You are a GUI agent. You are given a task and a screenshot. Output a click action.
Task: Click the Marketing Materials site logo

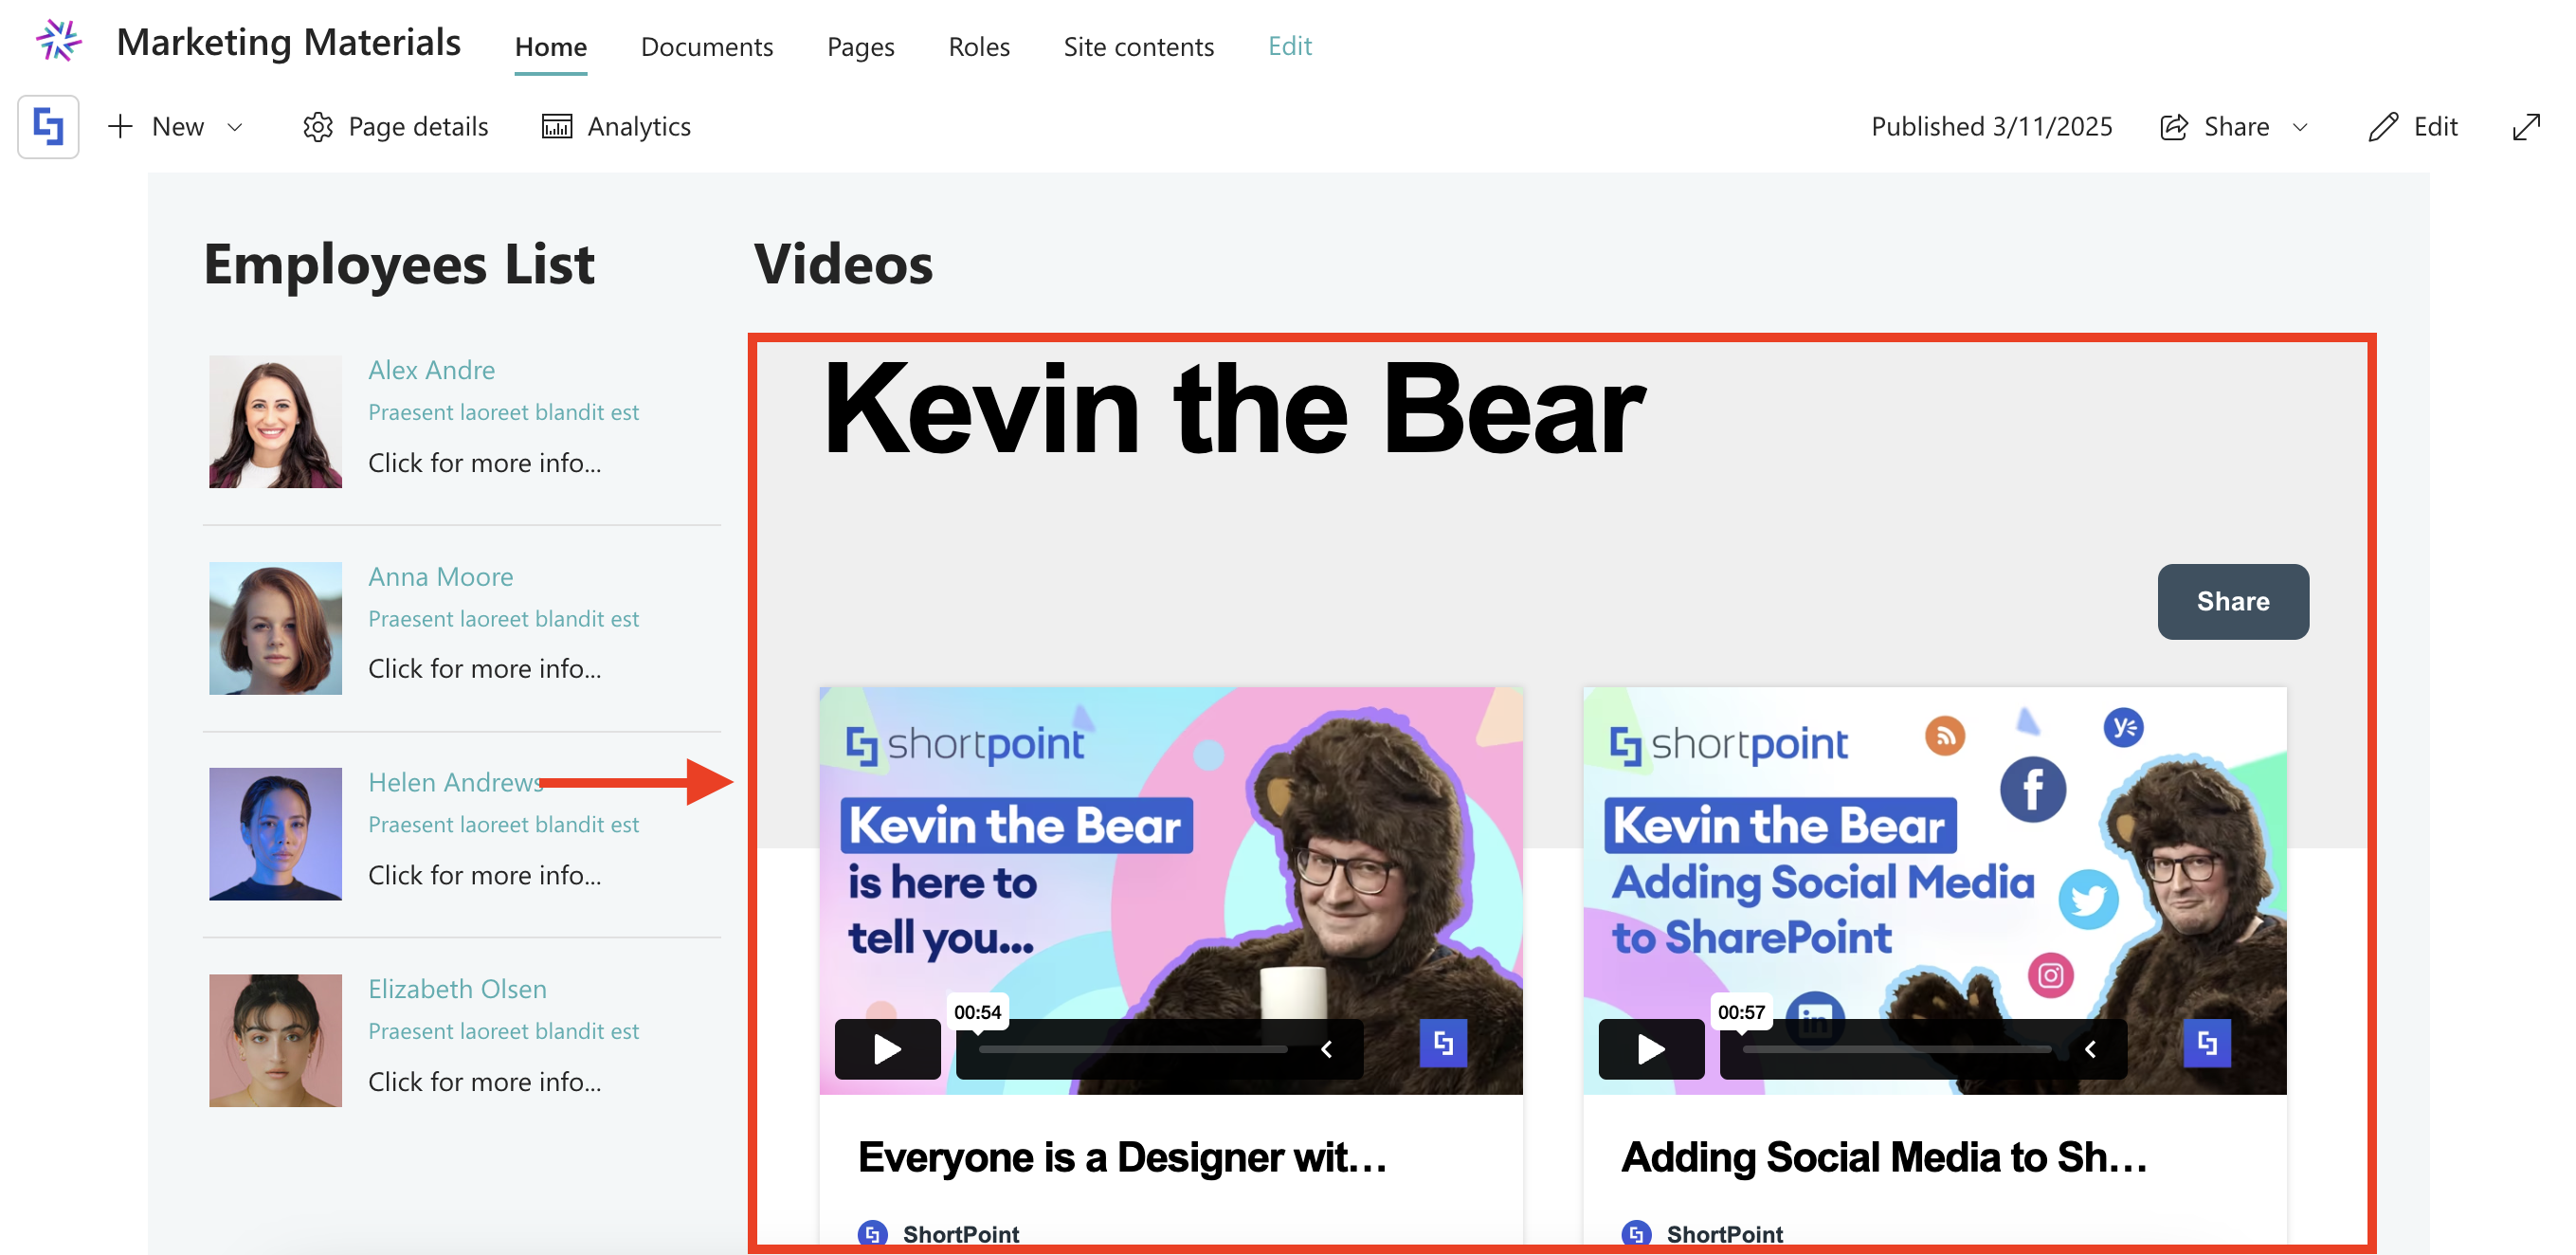coord(59,42)
